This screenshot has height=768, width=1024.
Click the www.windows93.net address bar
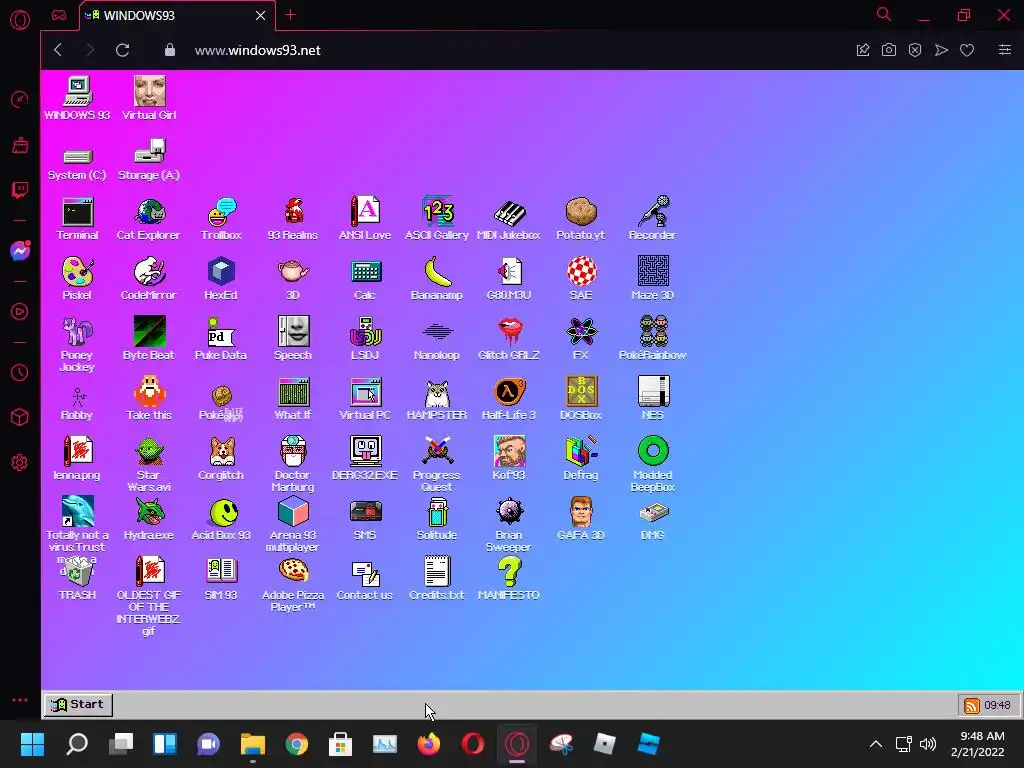pos(257,50)
